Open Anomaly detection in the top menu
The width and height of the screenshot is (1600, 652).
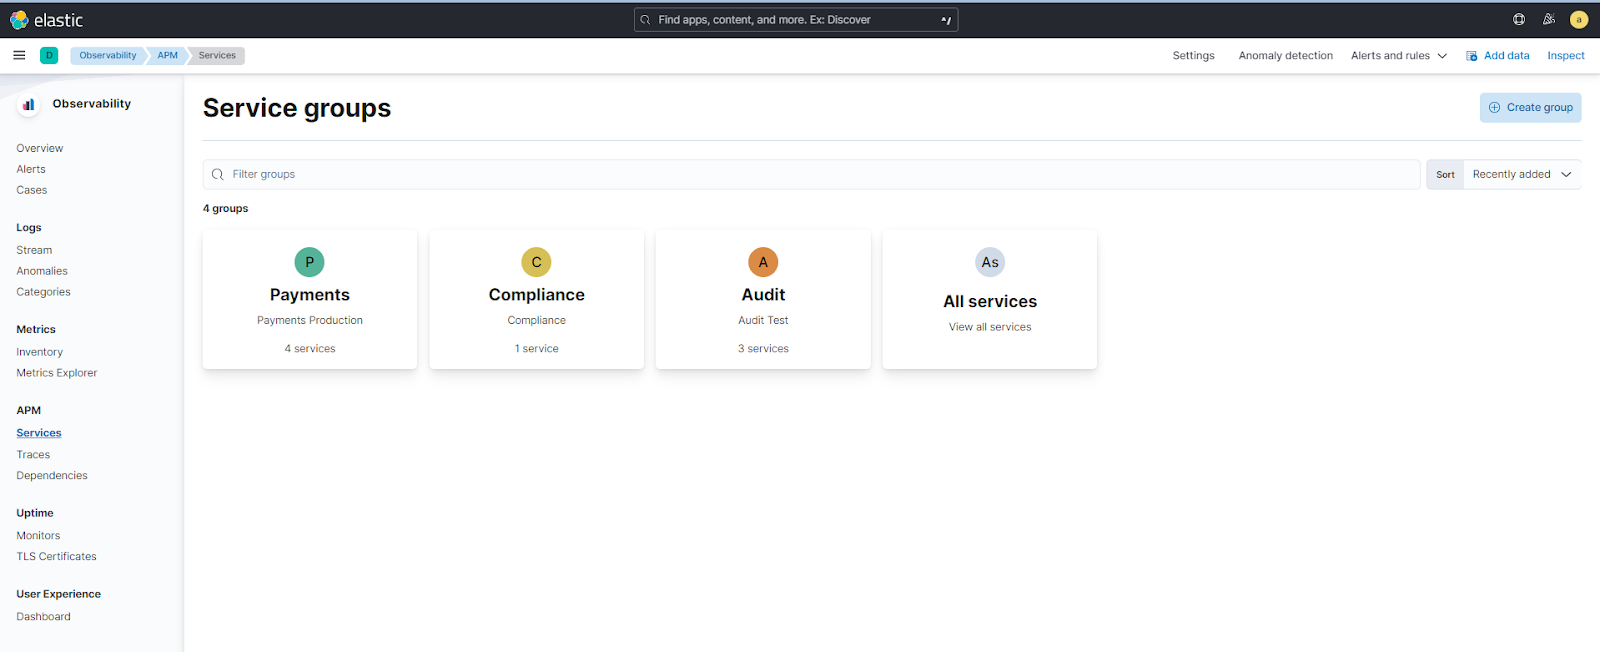1285,56
